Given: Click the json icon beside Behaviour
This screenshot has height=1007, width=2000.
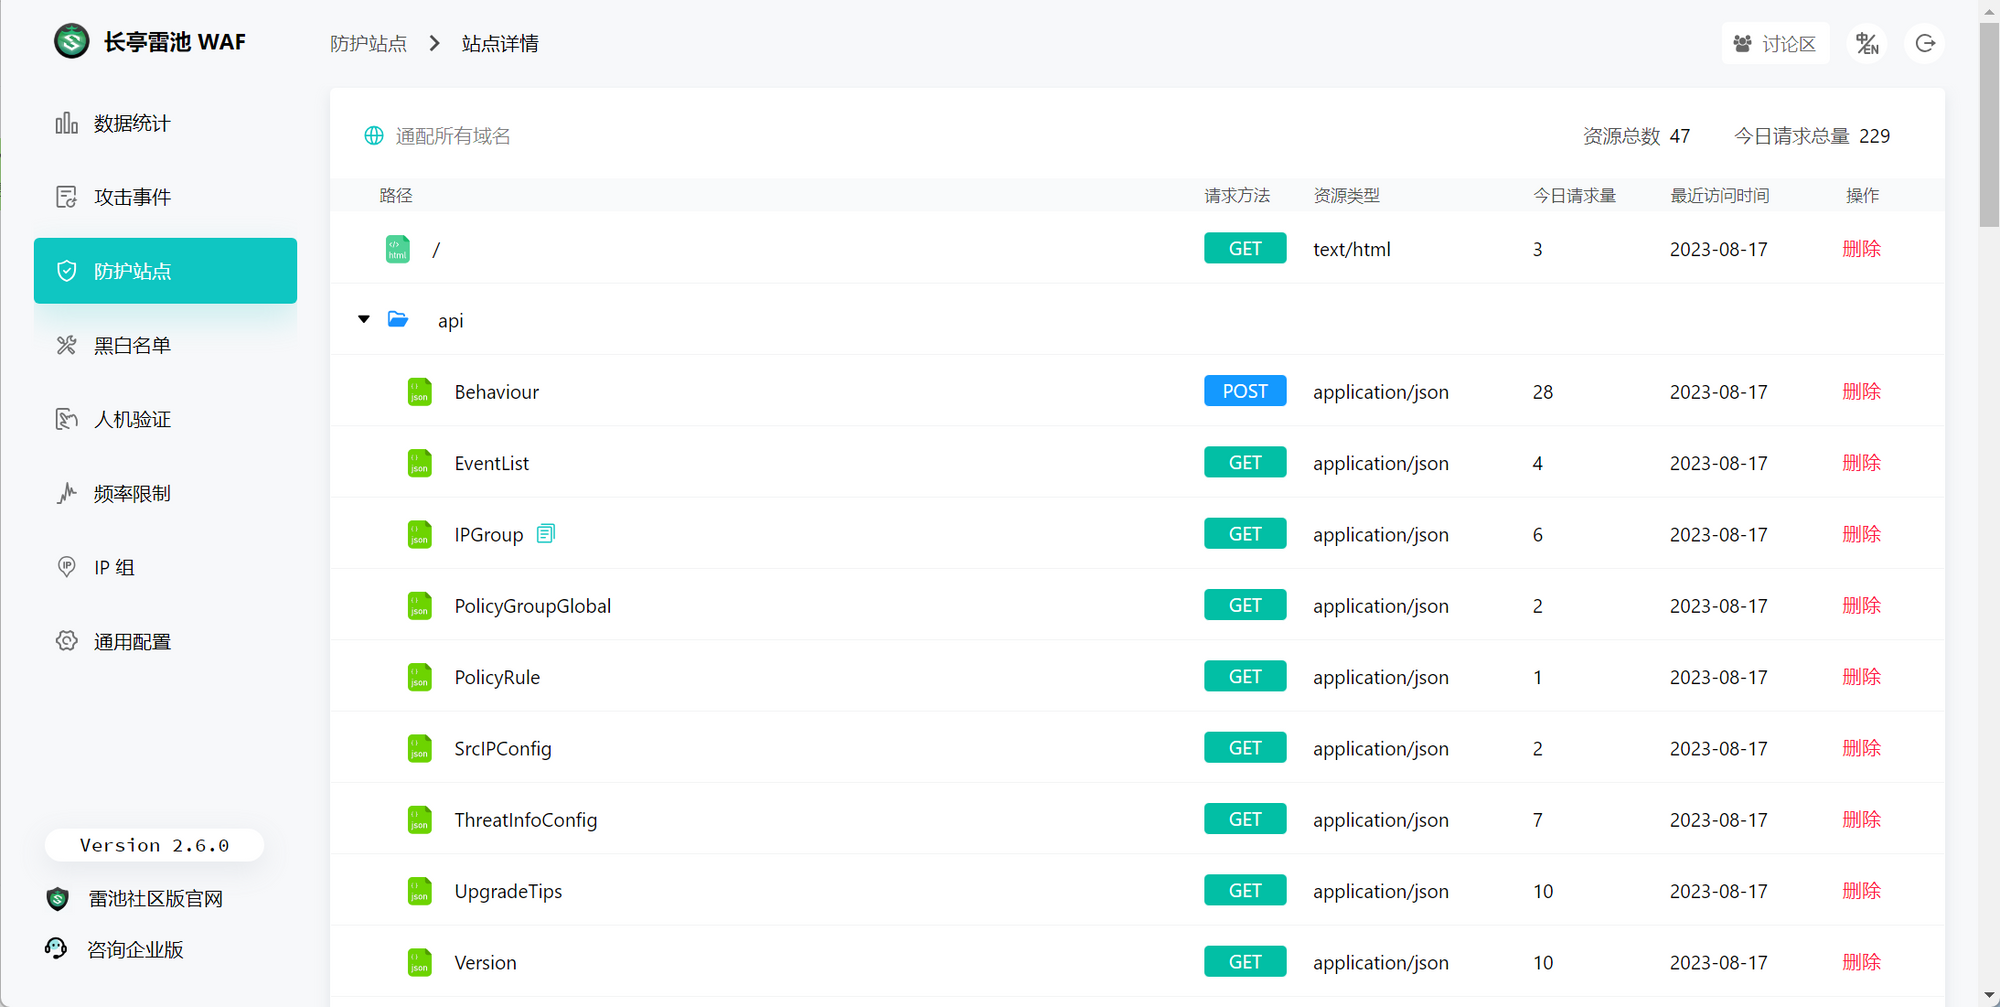Looking at the screenshot, I should point(420,392).
